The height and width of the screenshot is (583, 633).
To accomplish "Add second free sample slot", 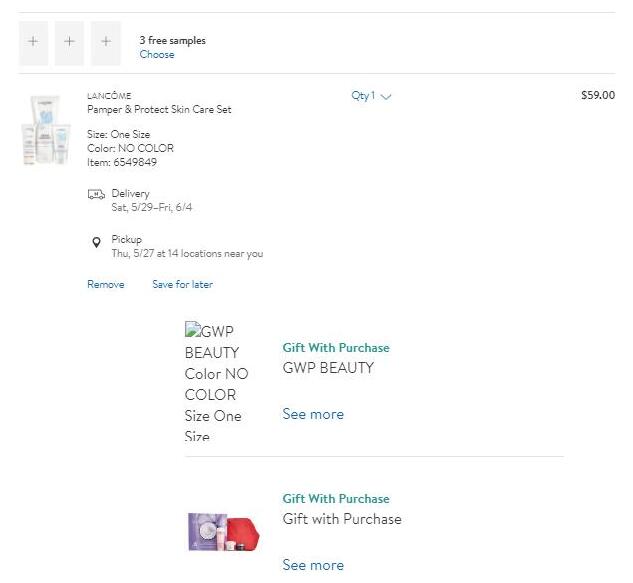I will [69, 43].
